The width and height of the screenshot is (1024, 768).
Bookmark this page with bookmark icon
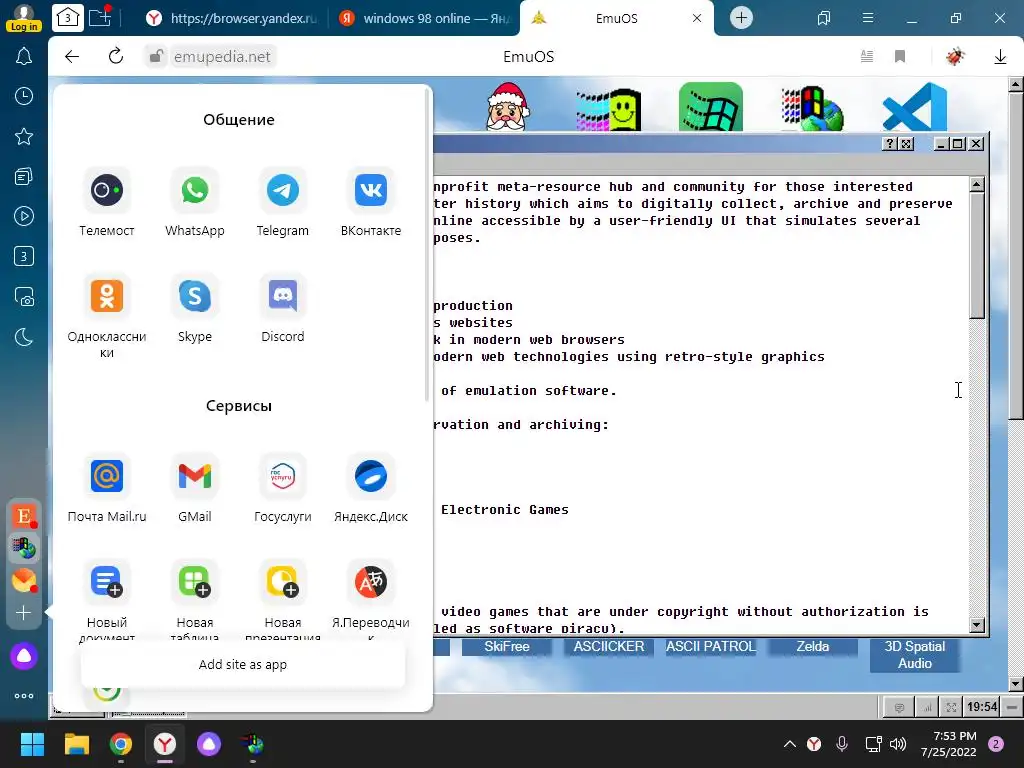pos(900,57)
